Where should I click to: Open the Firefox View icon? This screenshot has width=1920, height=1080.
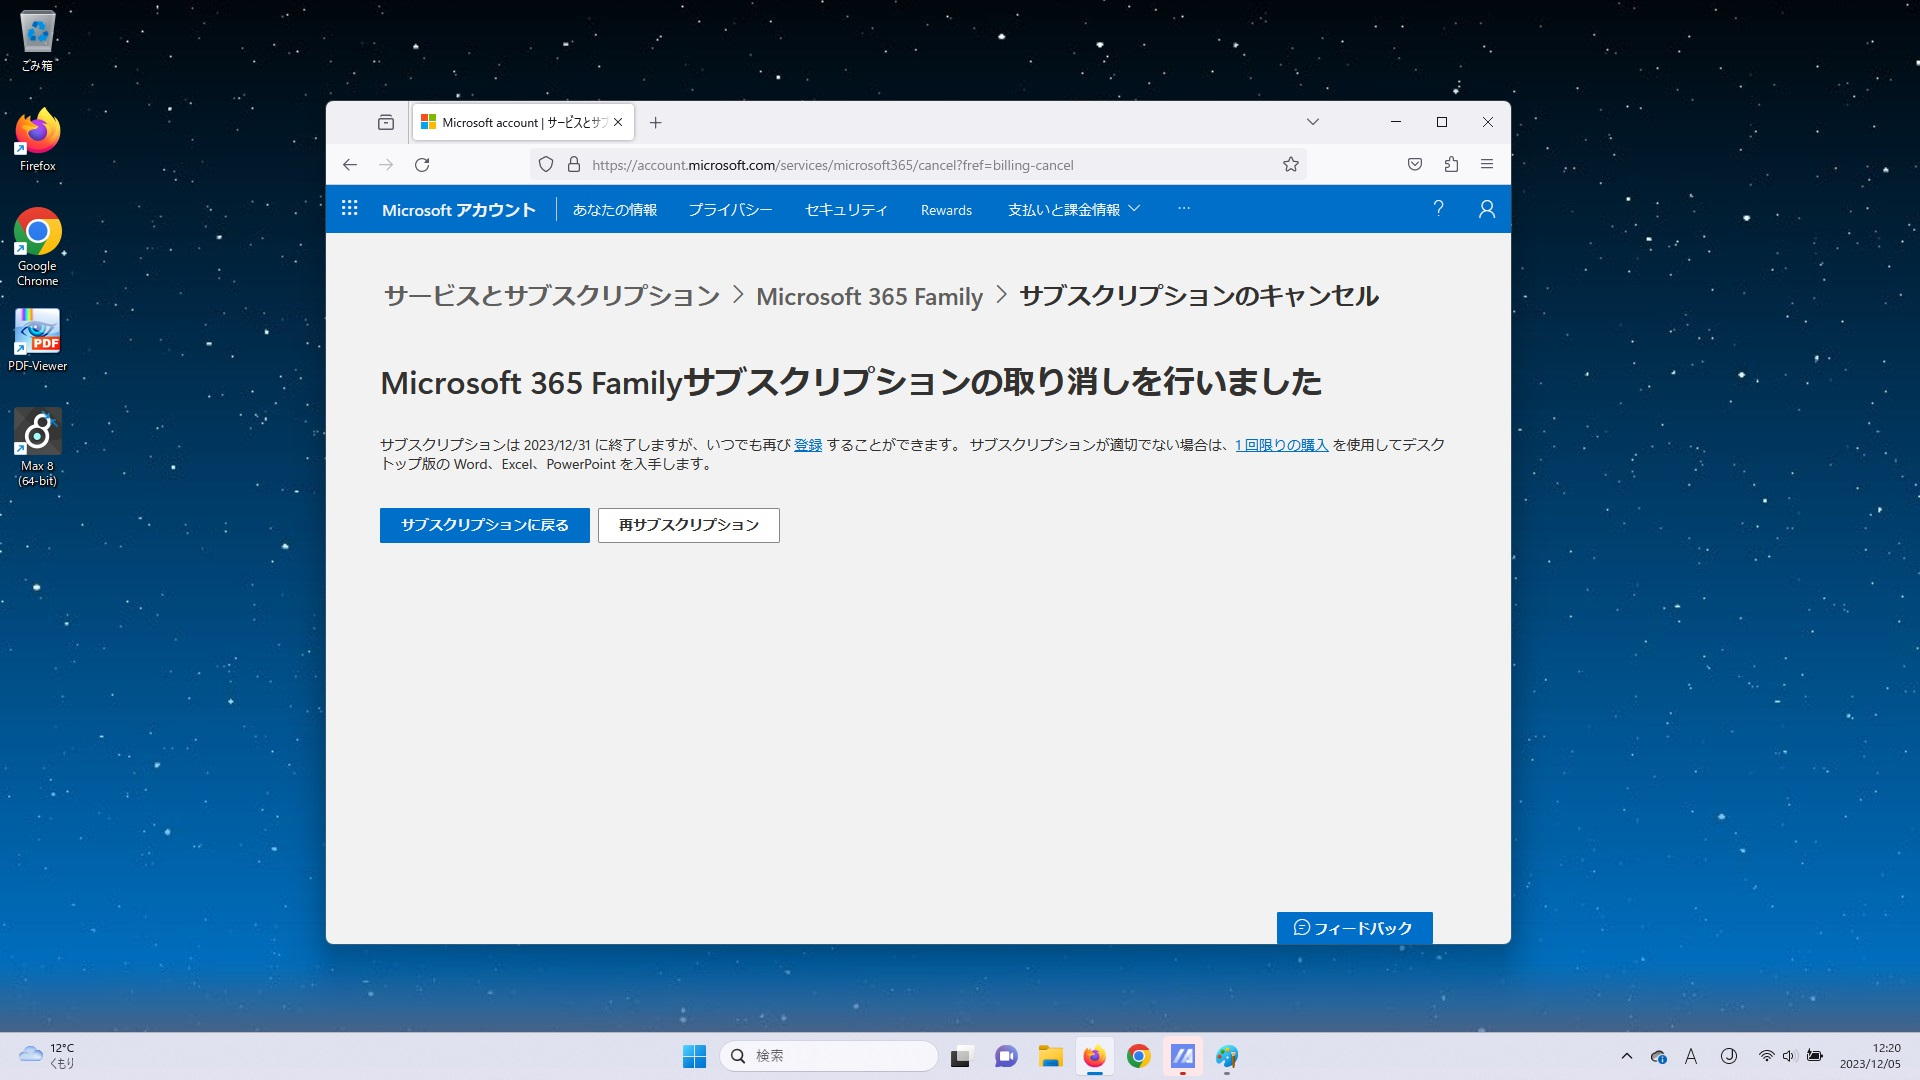[386, 122]
